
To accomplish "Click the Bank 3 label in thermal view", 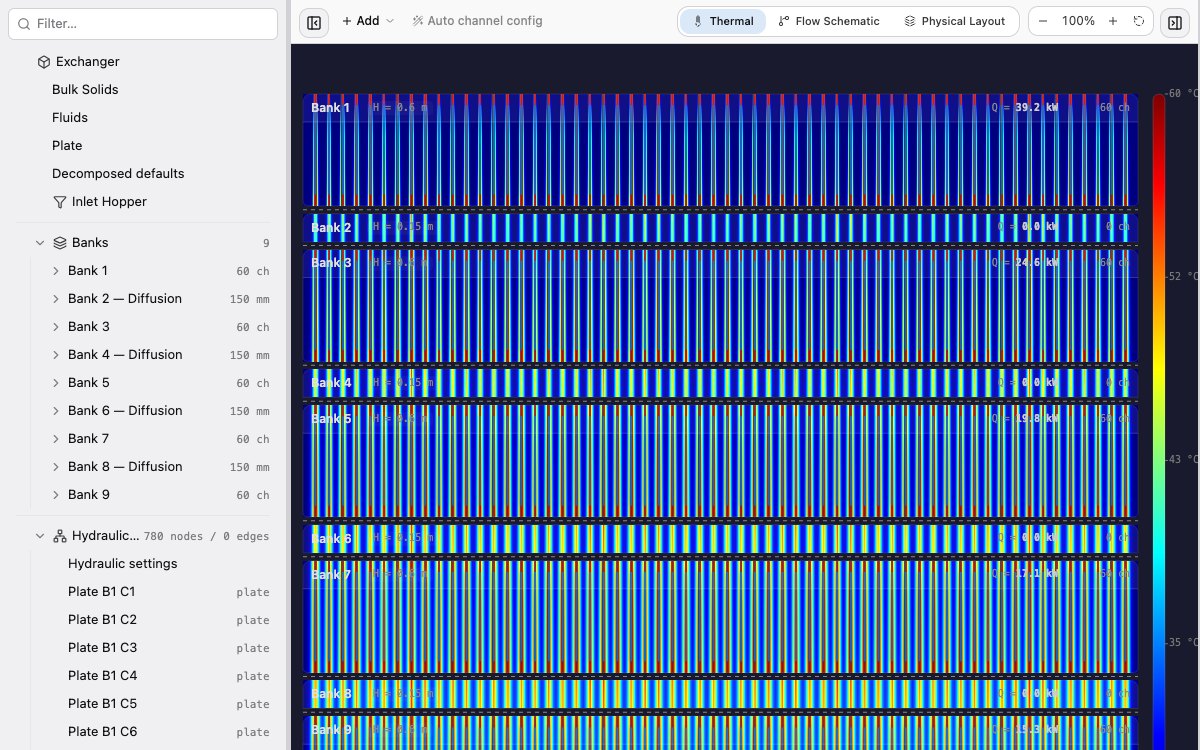I will pyautogui.click(x=331, y=263).
